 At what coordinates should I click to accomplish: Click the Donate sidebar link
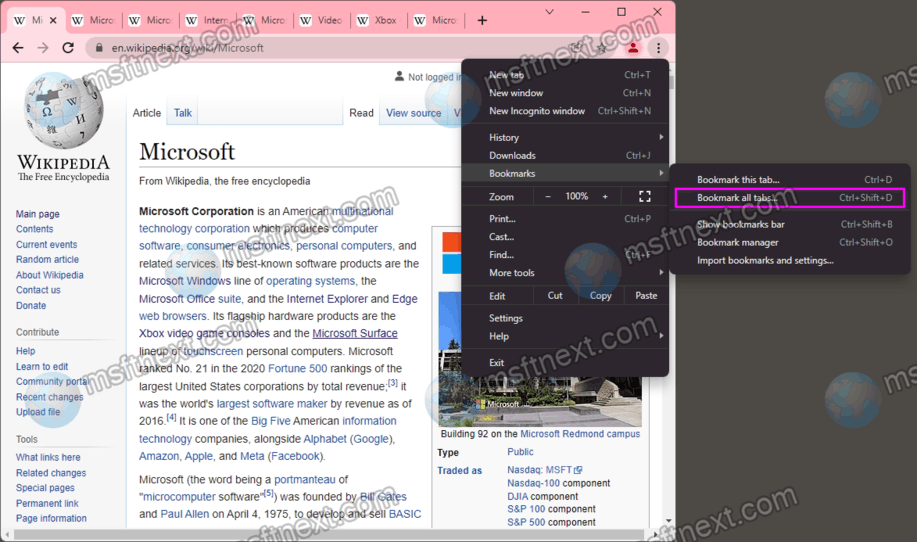(31, 306)
